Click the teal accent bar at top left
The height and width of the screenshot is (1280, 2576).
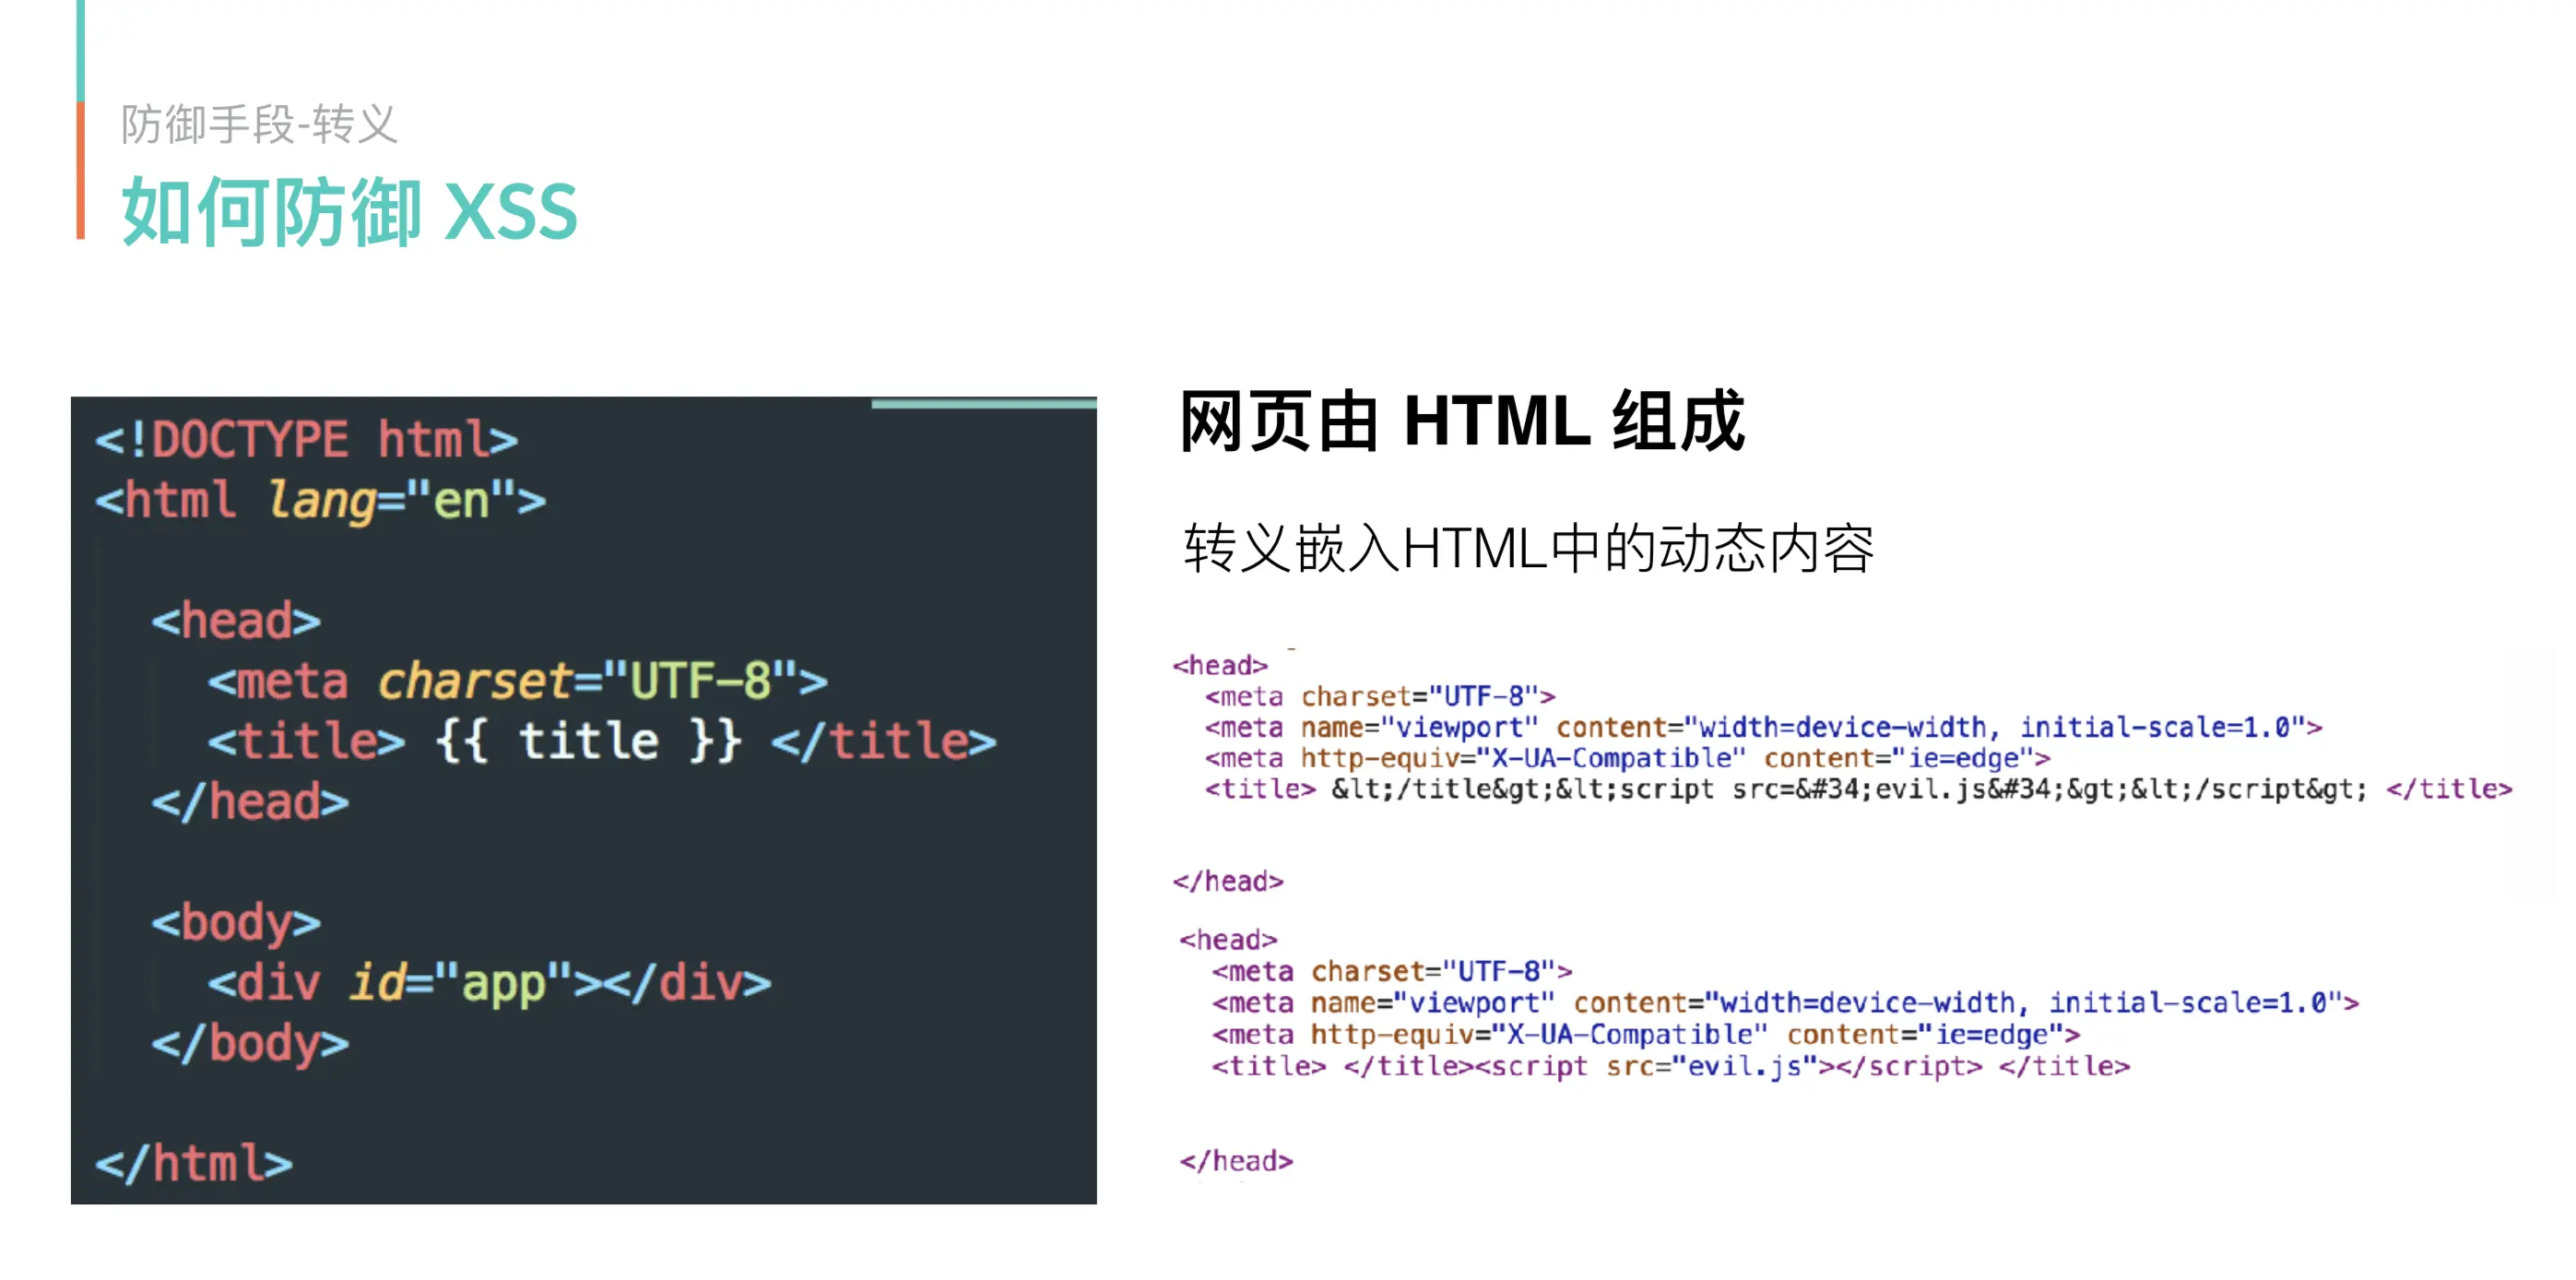click(81, 50)
